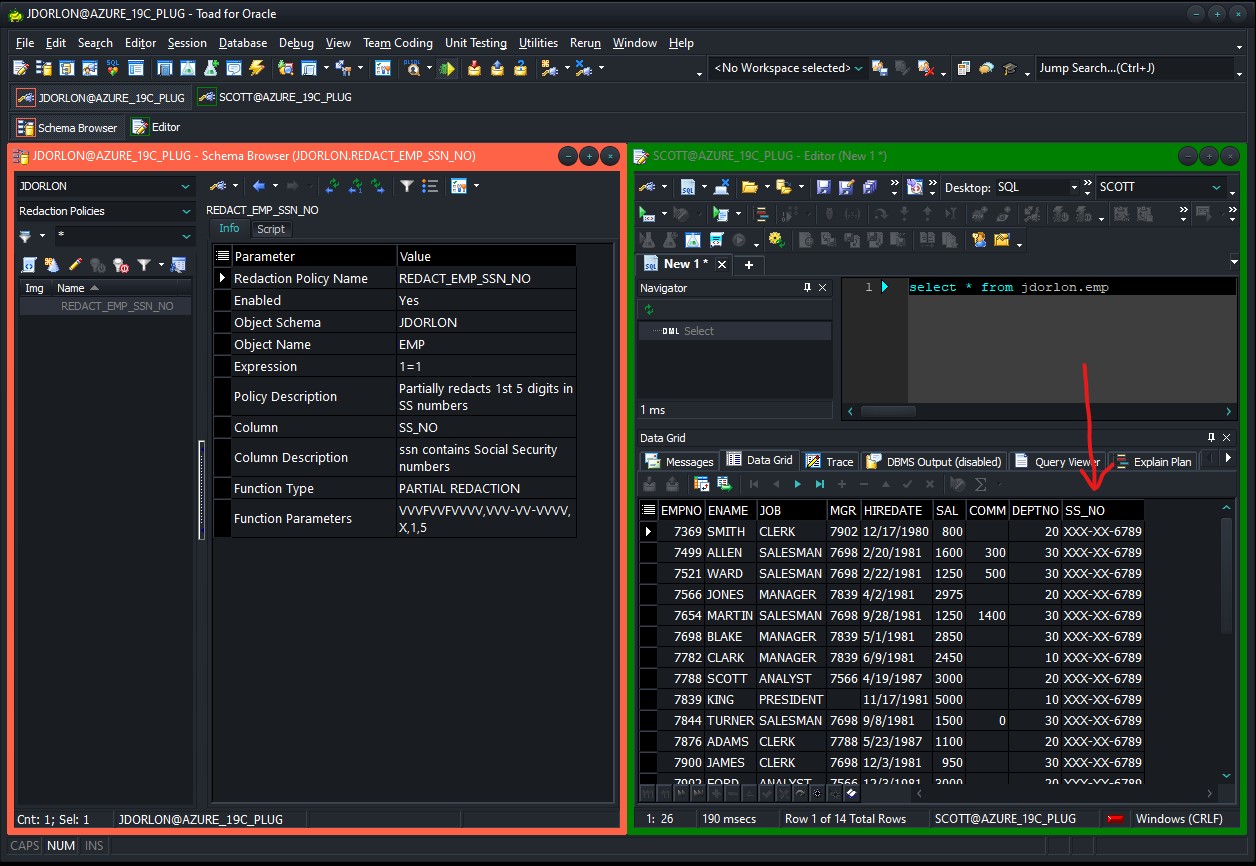Image resolution: width=1256 pixels, height=866 pixels.
Task: Click the Execute statement green play icon
Action: point(648,213)
